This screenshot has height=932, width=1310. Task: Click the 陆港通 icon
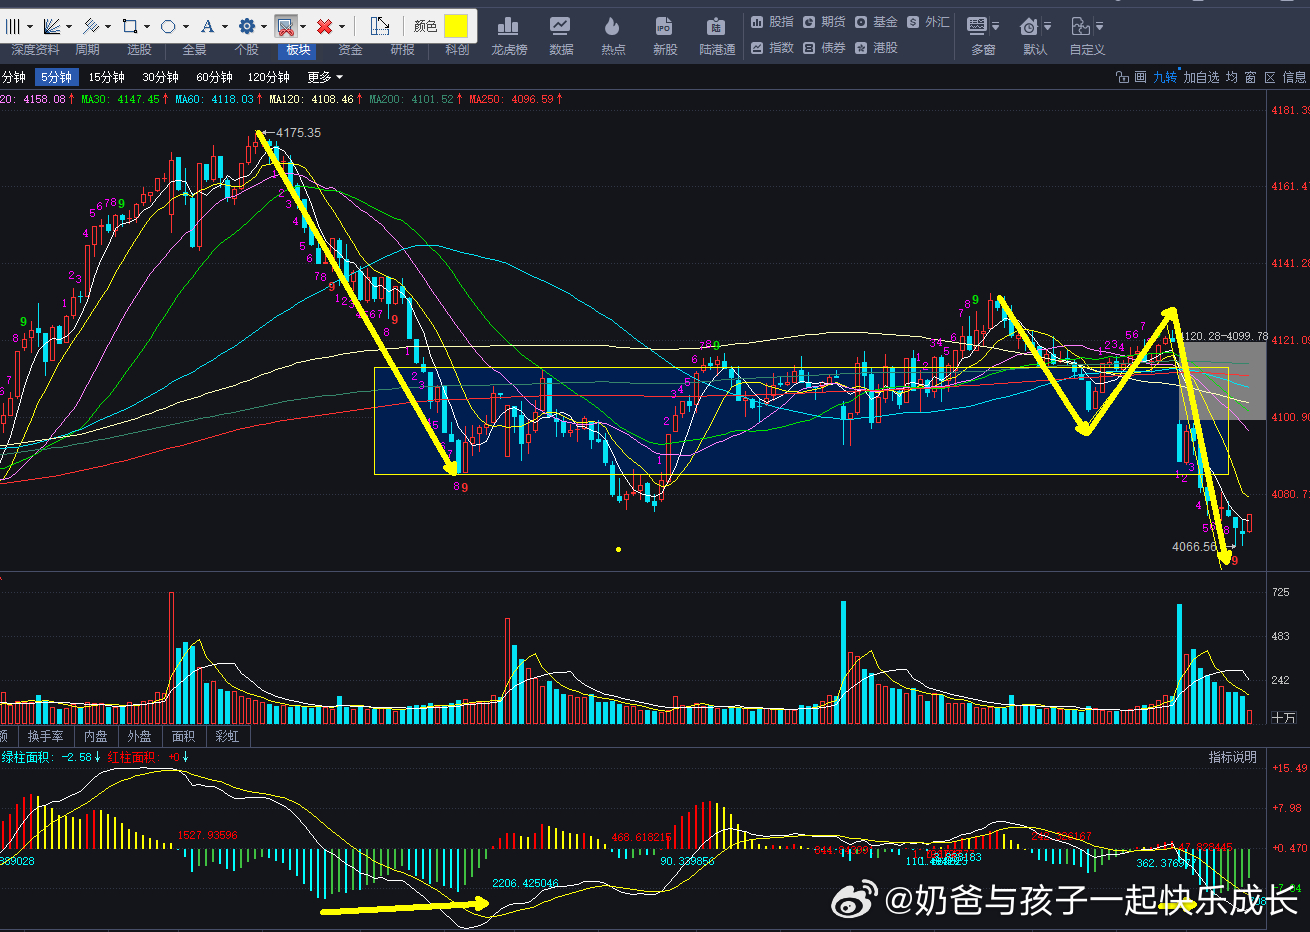click(x=717, y=36)
